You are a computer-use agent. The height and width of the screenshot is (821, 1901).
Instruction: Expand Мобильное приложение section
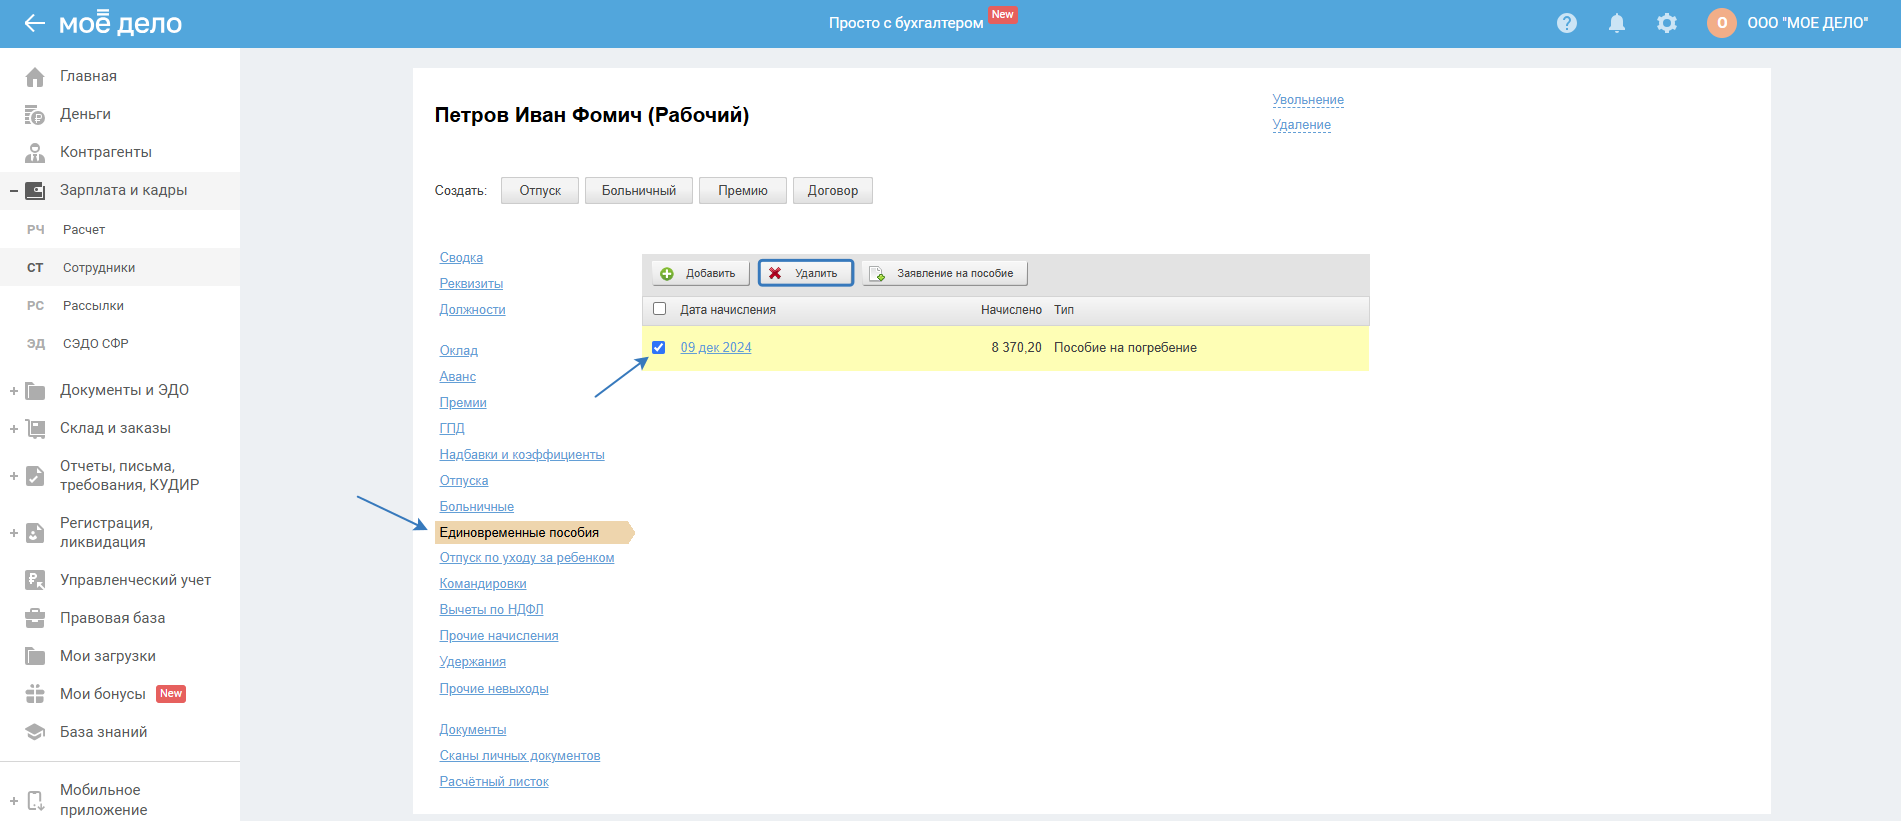tap(13, 801)
